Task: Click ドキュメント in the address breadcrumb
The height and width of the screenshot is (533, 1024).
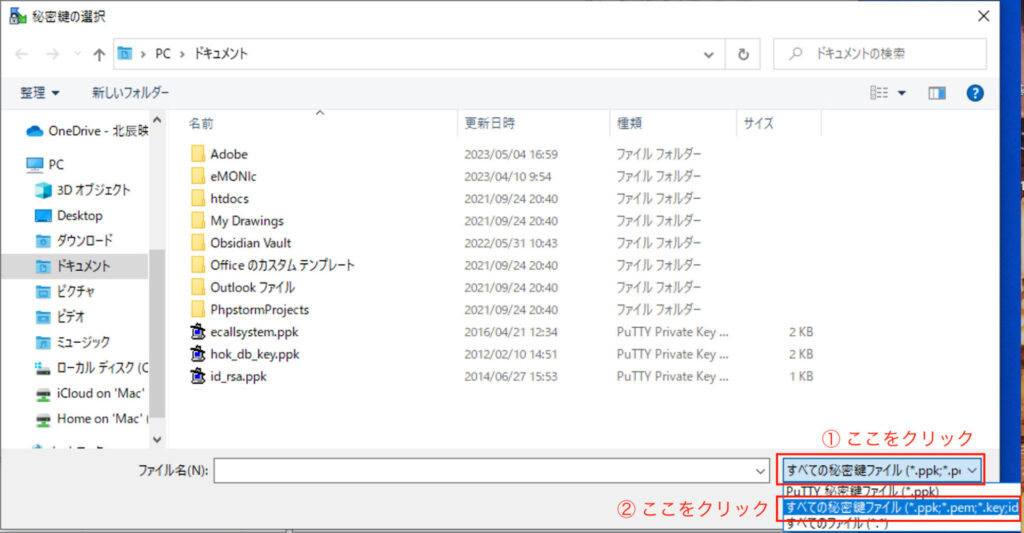Action: [221, 54]
